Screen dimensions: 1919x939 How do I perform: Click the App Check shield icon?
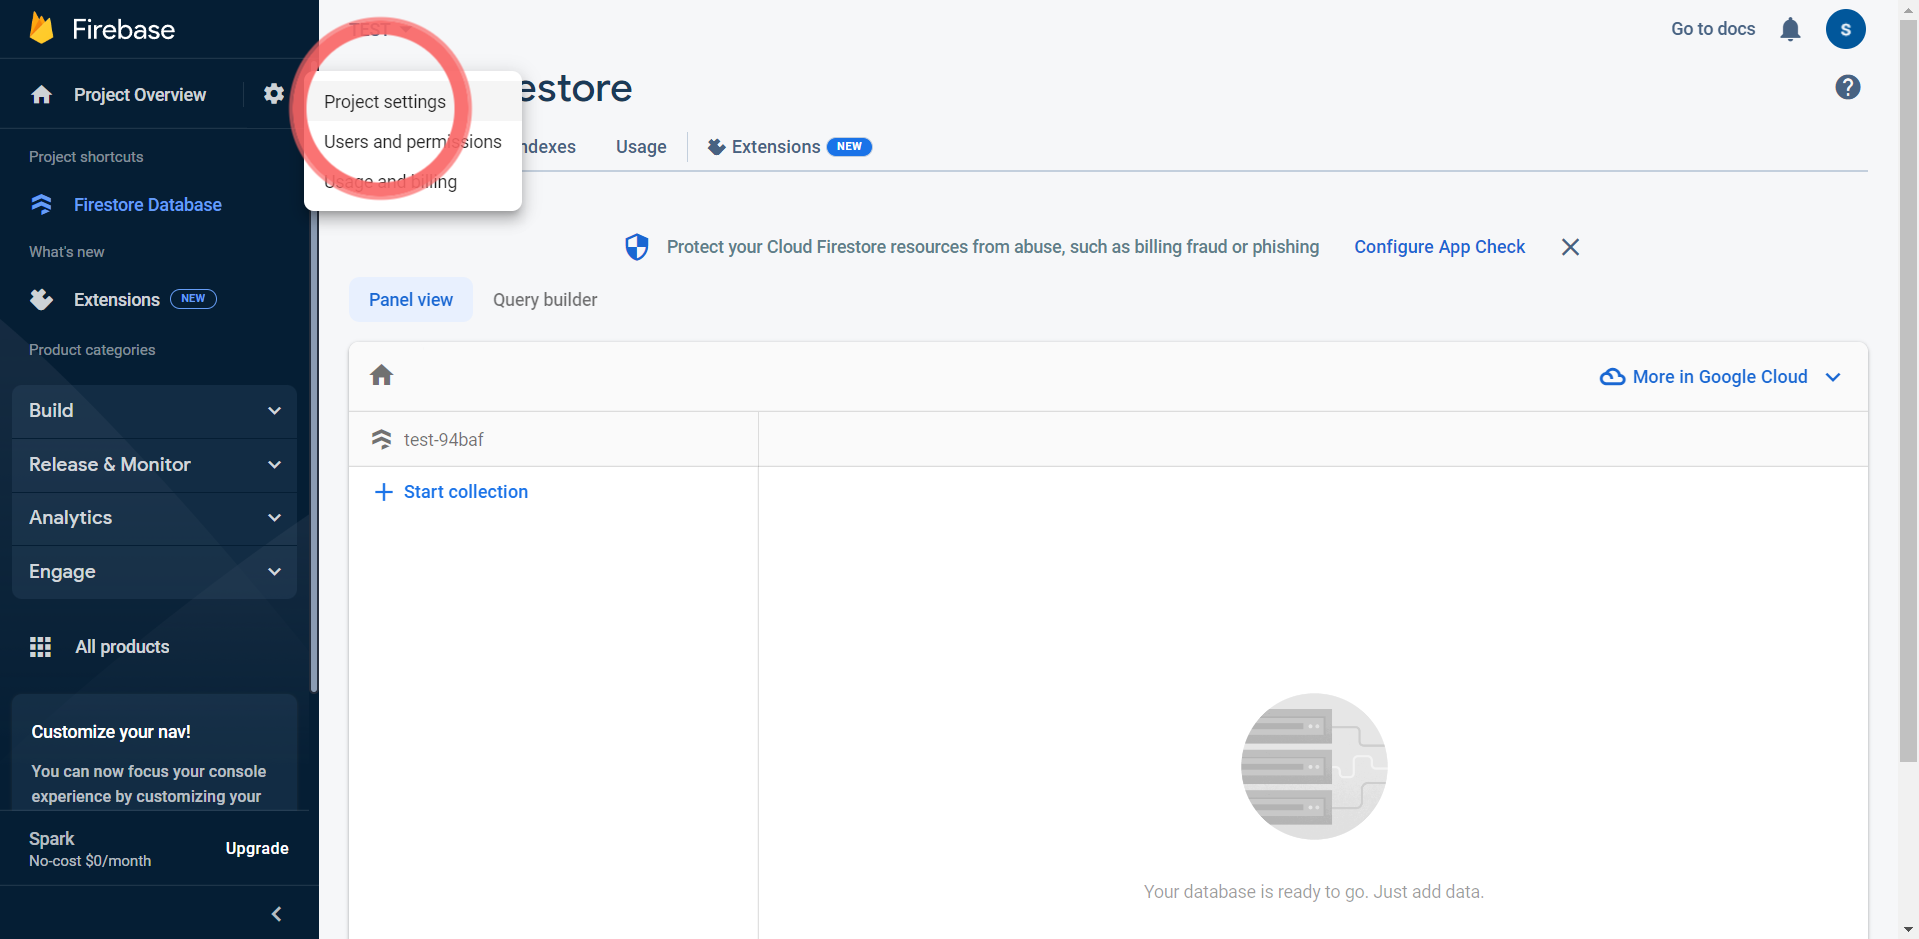click(637, 247)
